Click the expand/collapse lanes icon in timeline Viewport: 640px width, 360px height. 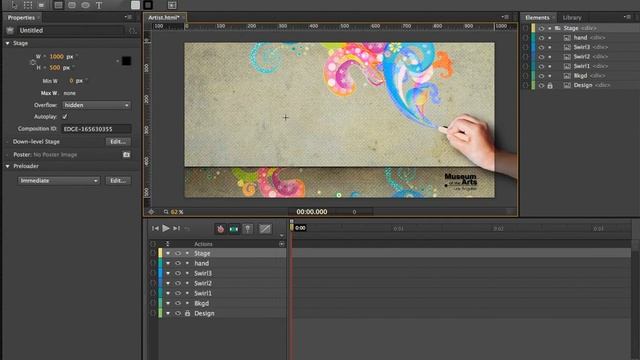click(x=167, y=244)
